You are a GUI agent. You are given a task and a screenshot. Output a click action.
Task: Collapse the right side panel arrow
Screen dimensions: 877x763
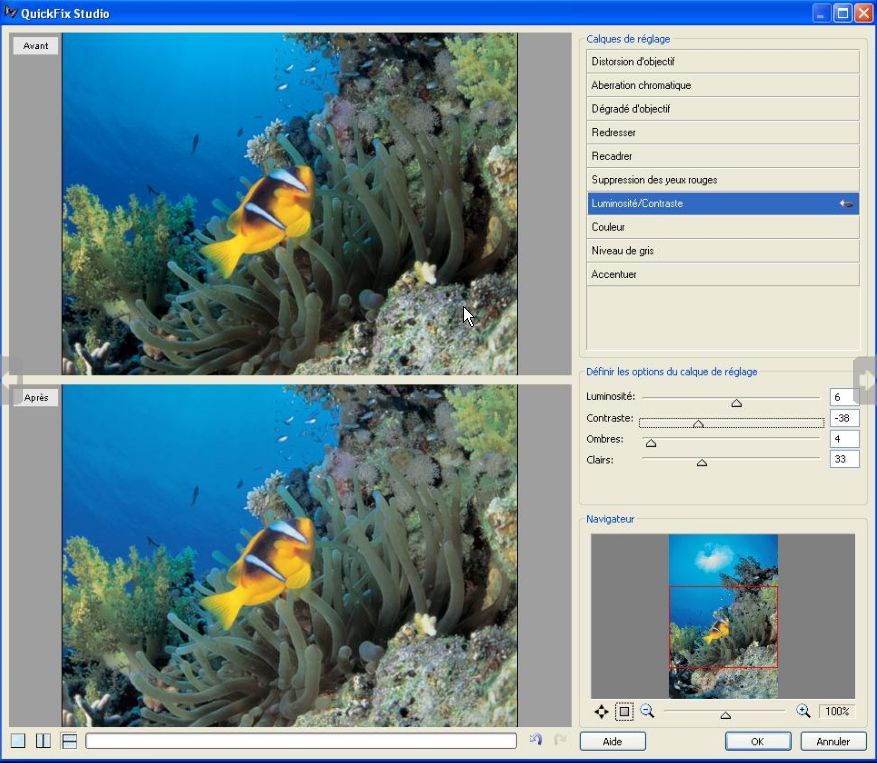[866, 379]
